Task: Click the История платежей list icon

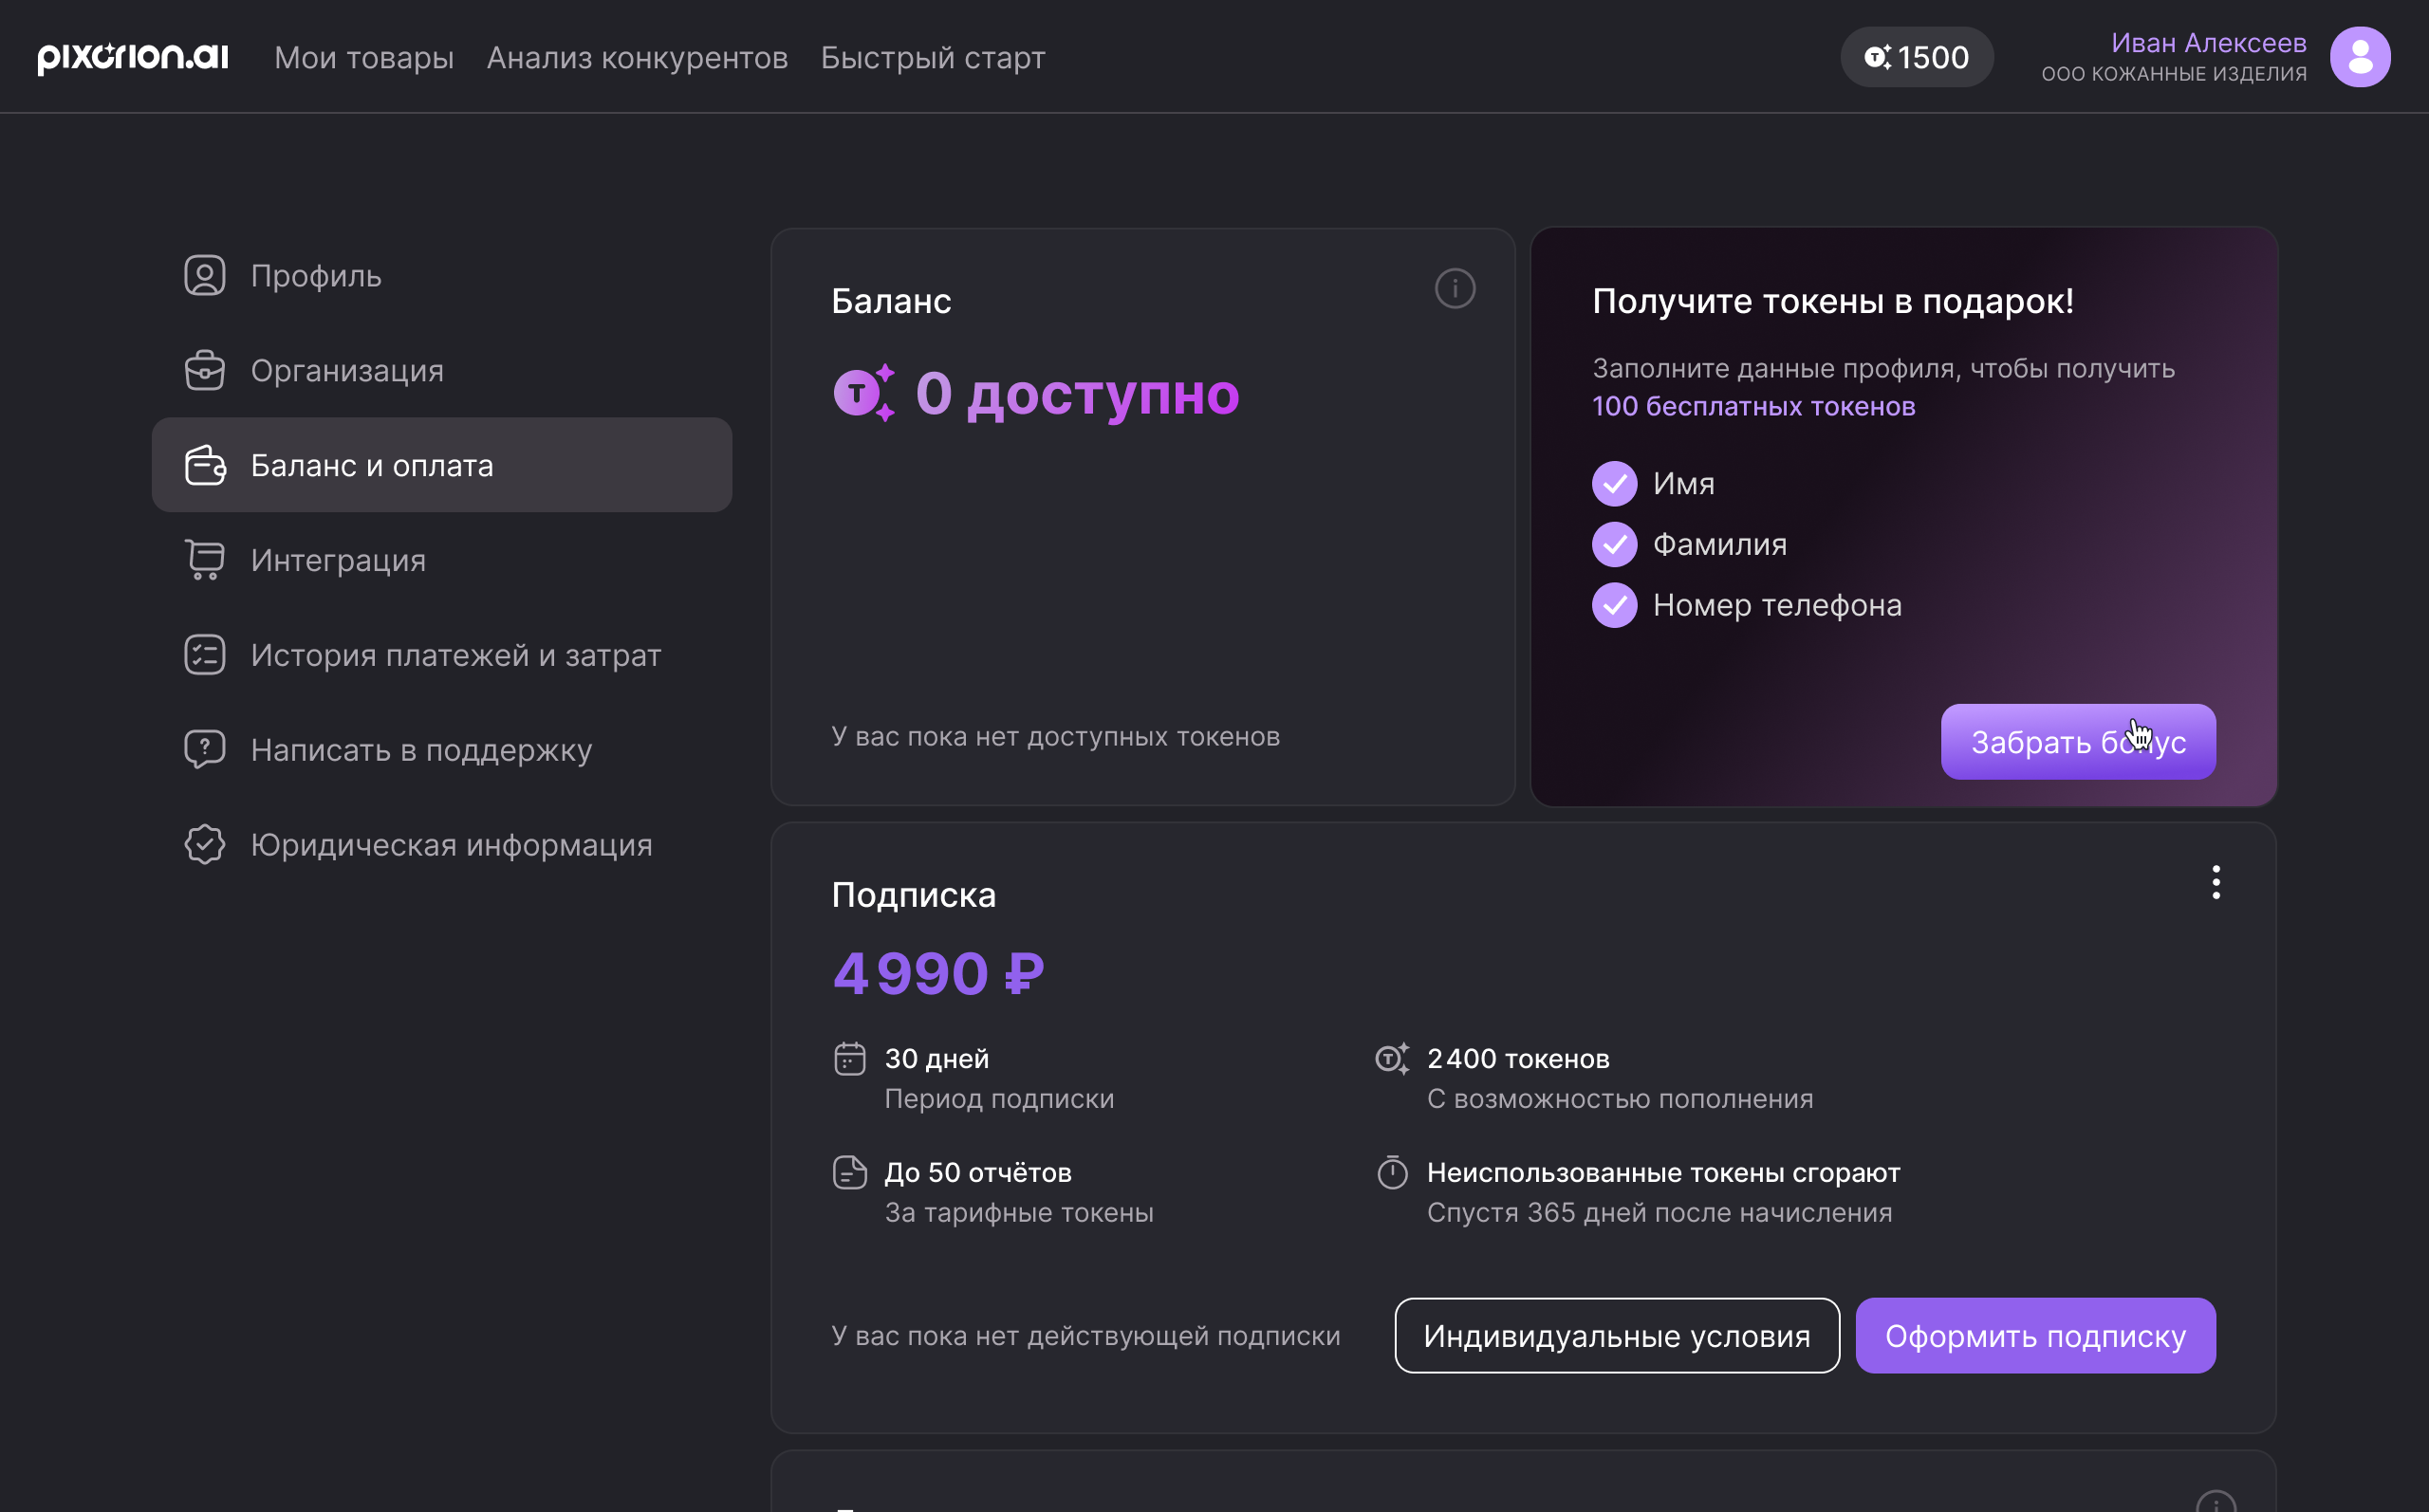Action: 205,655
